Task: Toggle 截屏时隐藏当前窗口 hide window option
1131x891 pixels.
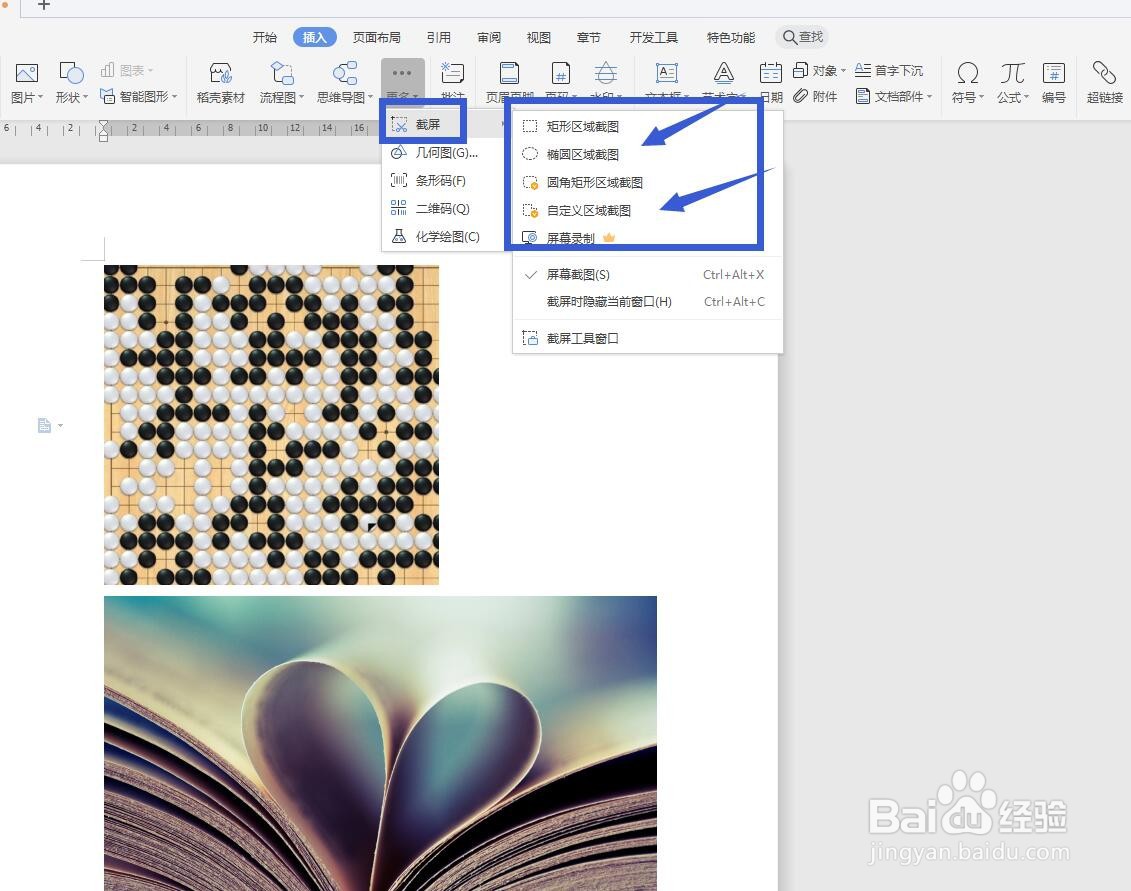Action: [610, 301]
